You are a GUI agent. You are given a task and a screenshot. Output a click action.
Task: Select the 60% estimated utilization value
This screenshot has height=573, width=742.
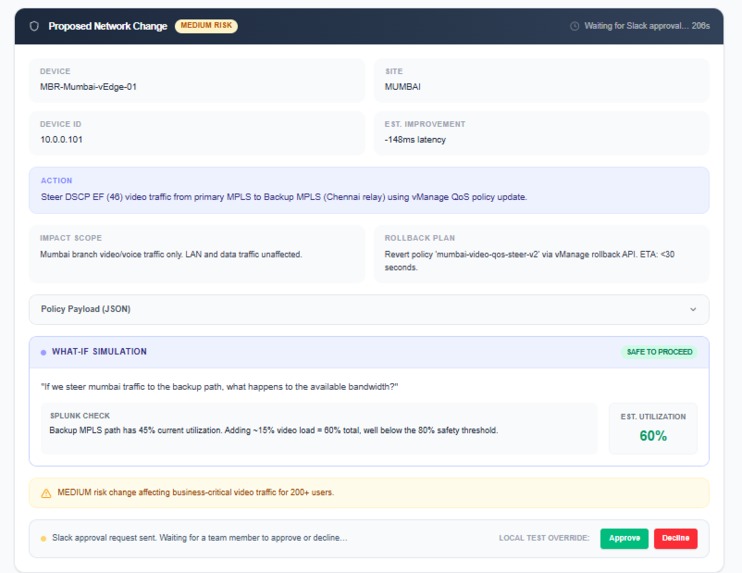tap(653, 436)
